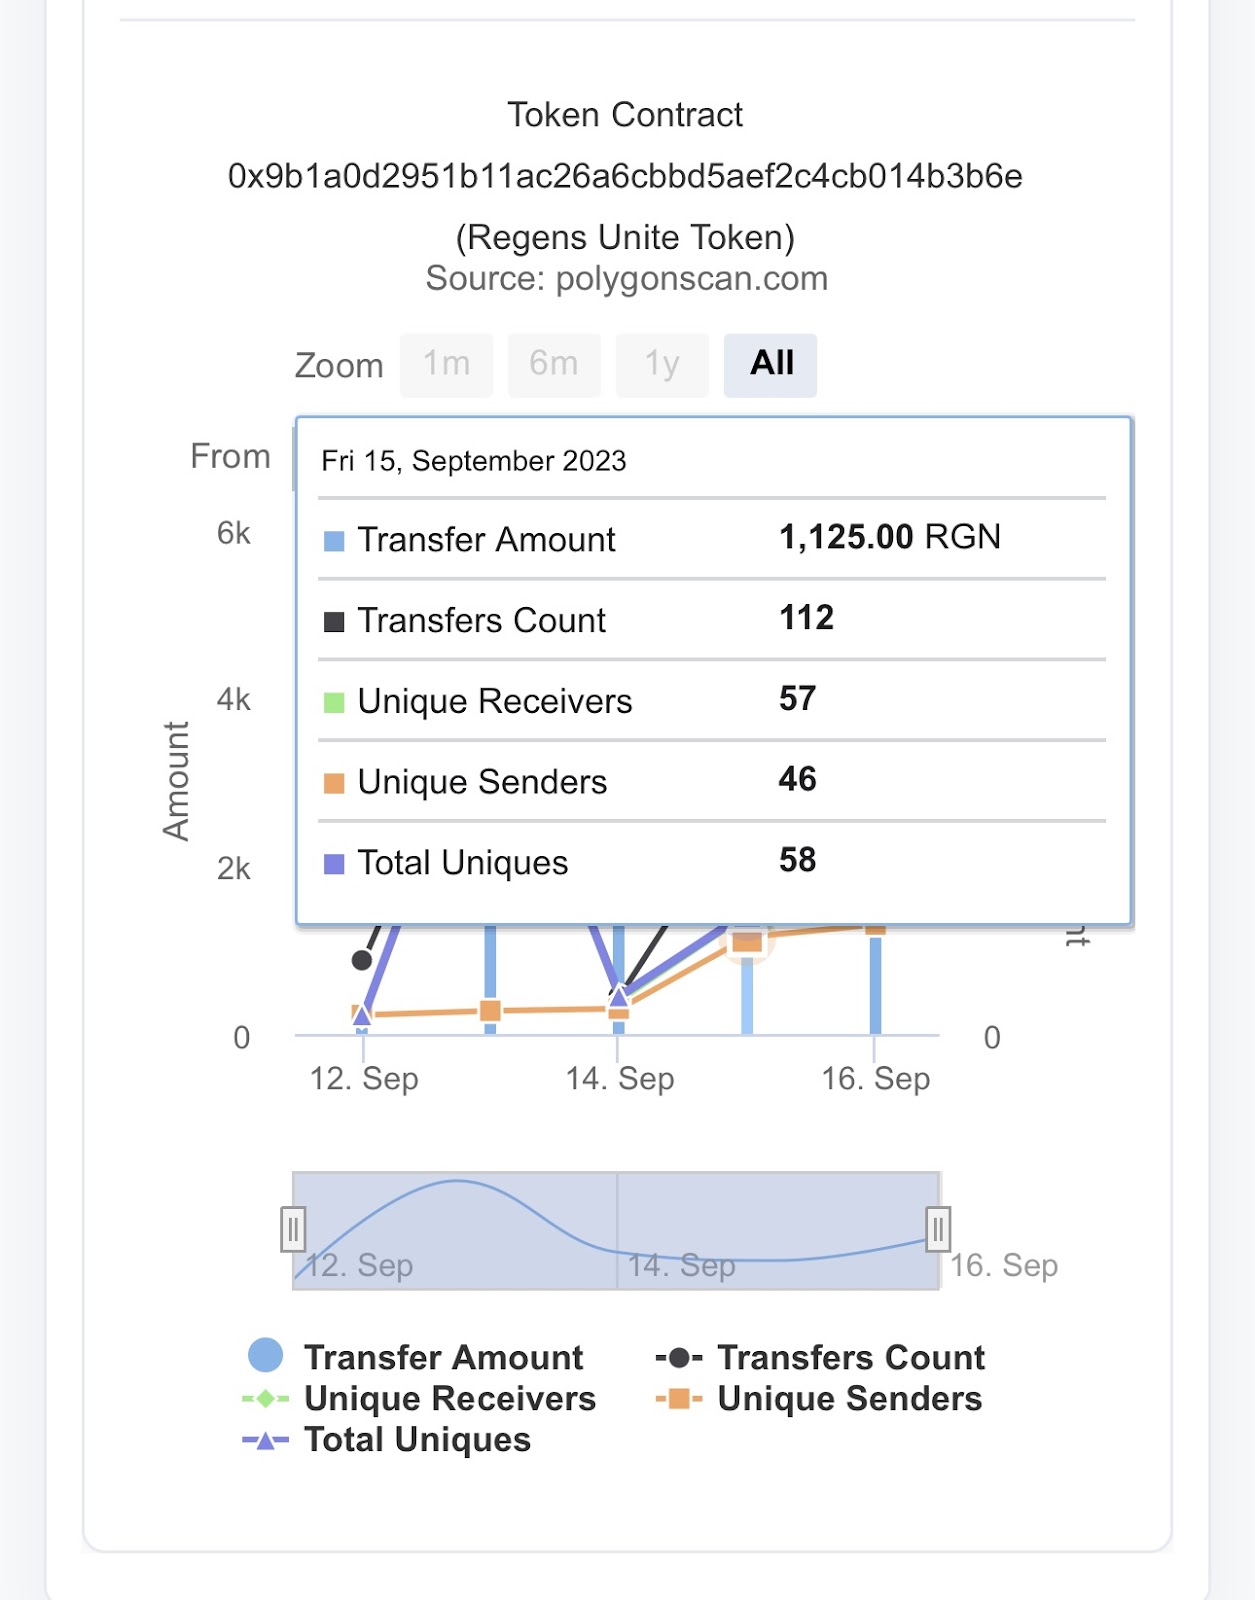Click the 'Token Contract' chart title
The image size is (1255, 1600).
pyautogui.click(x=625, y=115)
